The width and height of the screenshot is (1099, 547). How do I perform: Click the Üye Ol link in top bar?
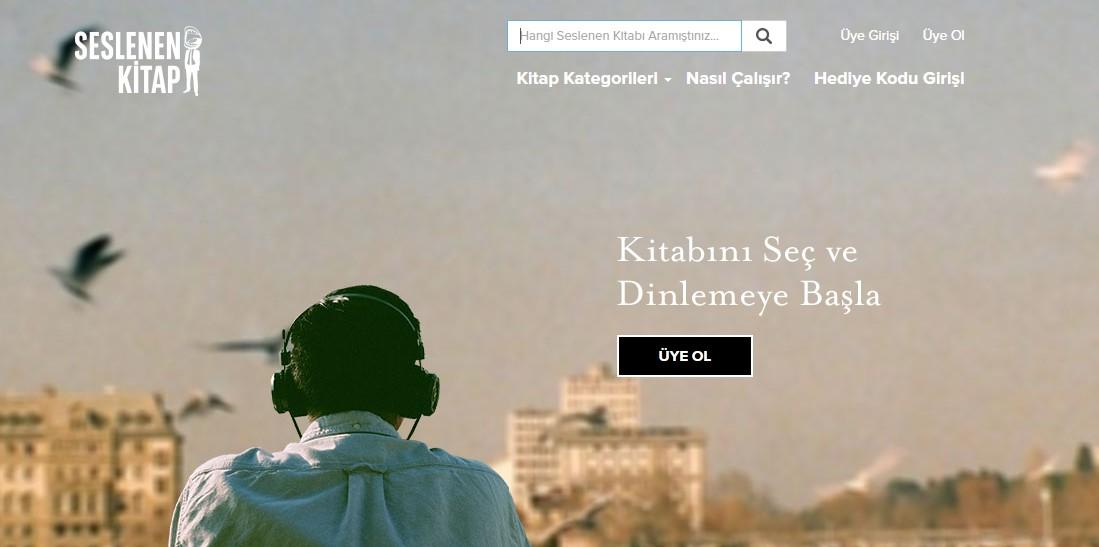[943, 36]
